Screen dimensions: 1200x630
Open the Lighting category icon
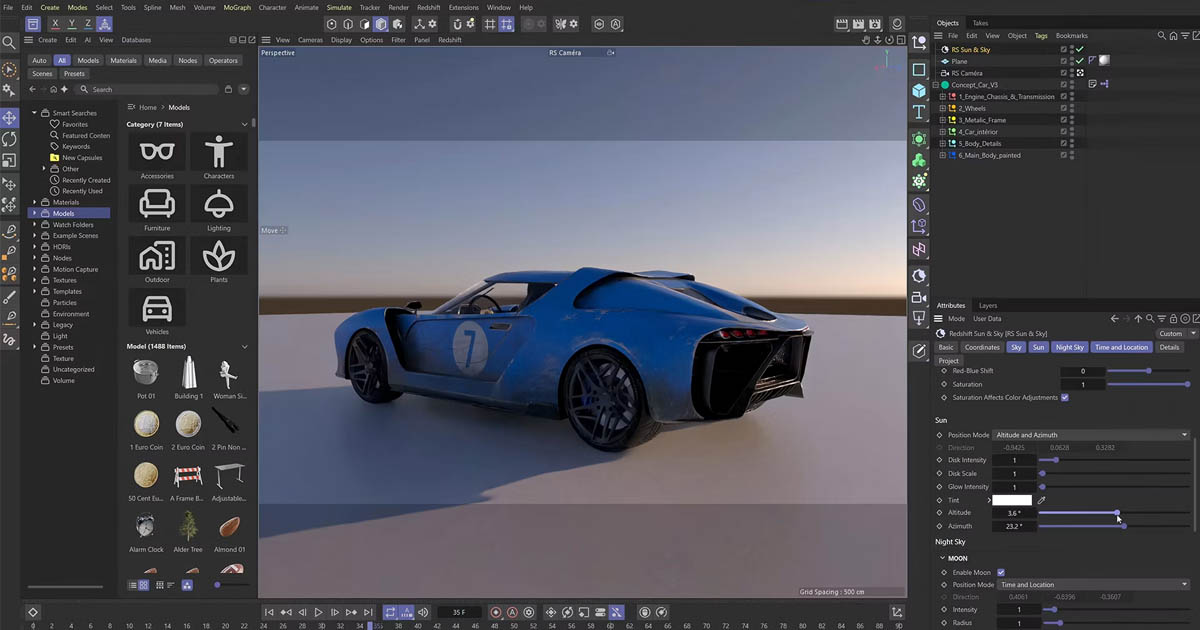coord(218,204)
